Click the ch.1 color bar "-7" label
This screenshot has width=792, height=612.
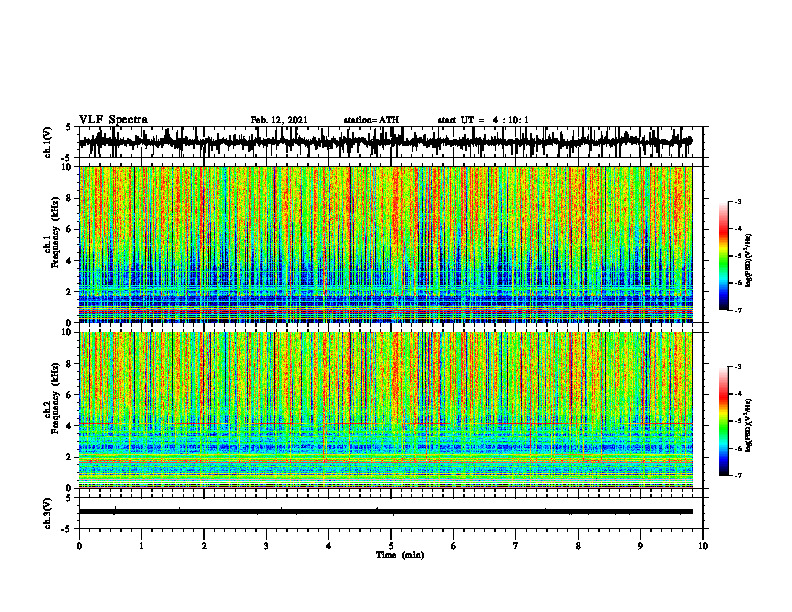coord(737,310)
